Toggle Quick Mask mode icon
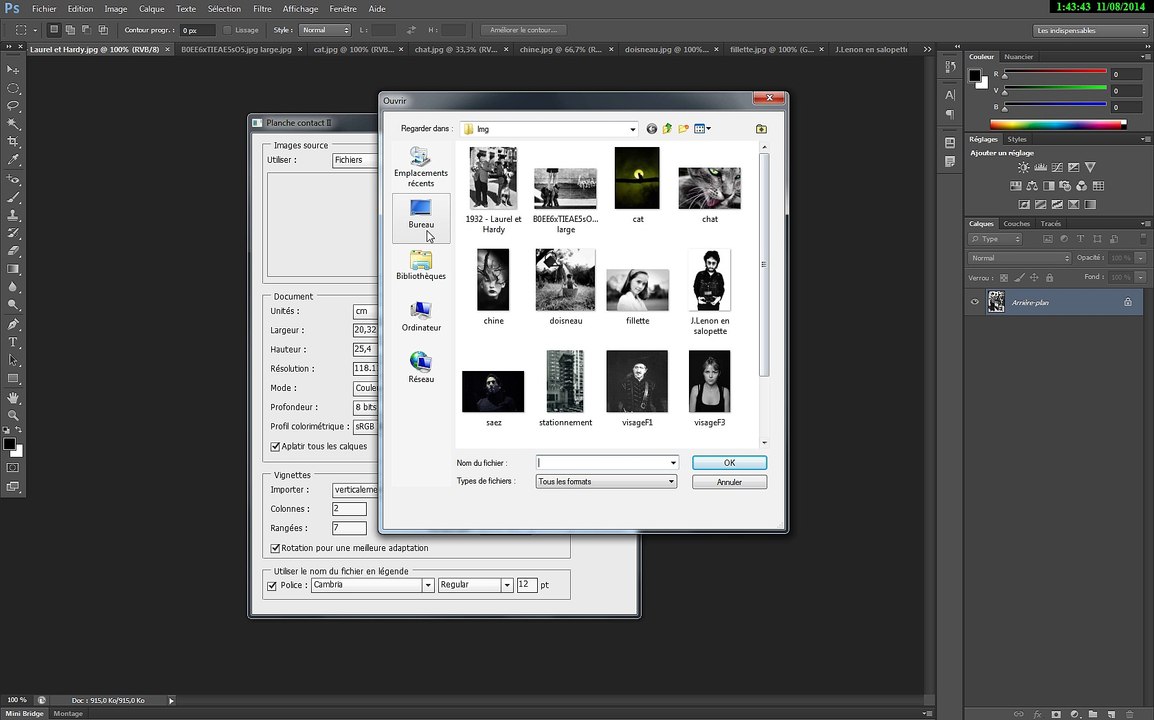This screenshot has width=1154, height=720. [x=13, y=467]
